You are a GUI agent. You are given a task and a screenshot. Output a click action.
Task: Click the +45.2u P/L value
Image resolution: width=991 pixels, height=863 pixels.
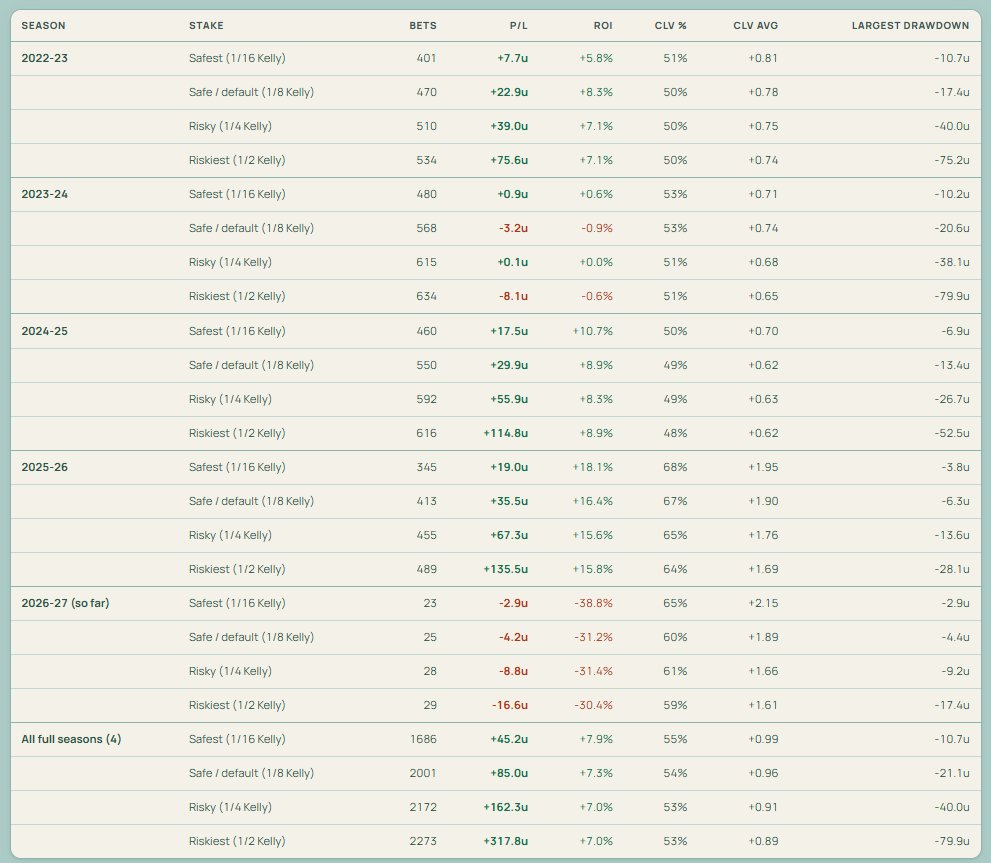(509, 739)
